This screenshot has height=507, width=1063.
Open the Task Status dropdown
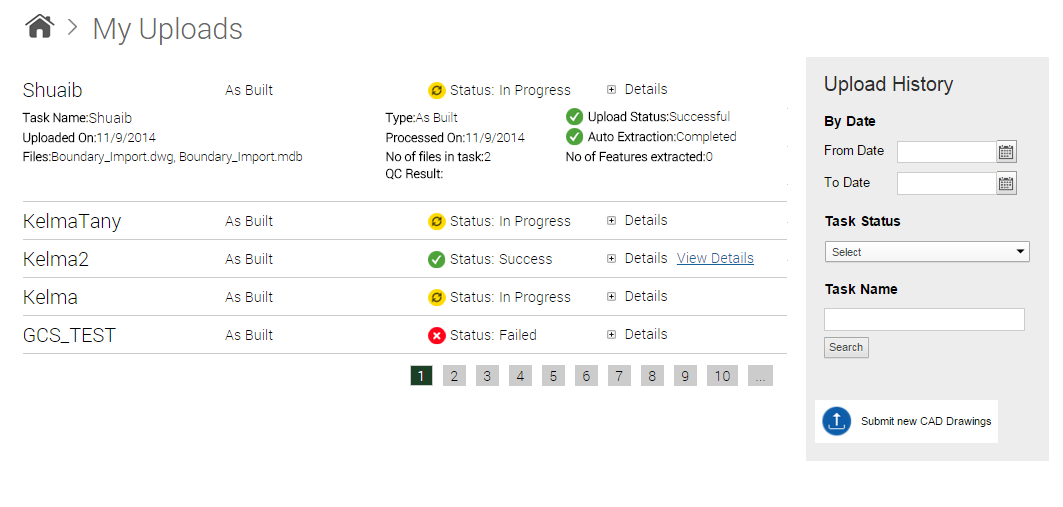point(927,252)
